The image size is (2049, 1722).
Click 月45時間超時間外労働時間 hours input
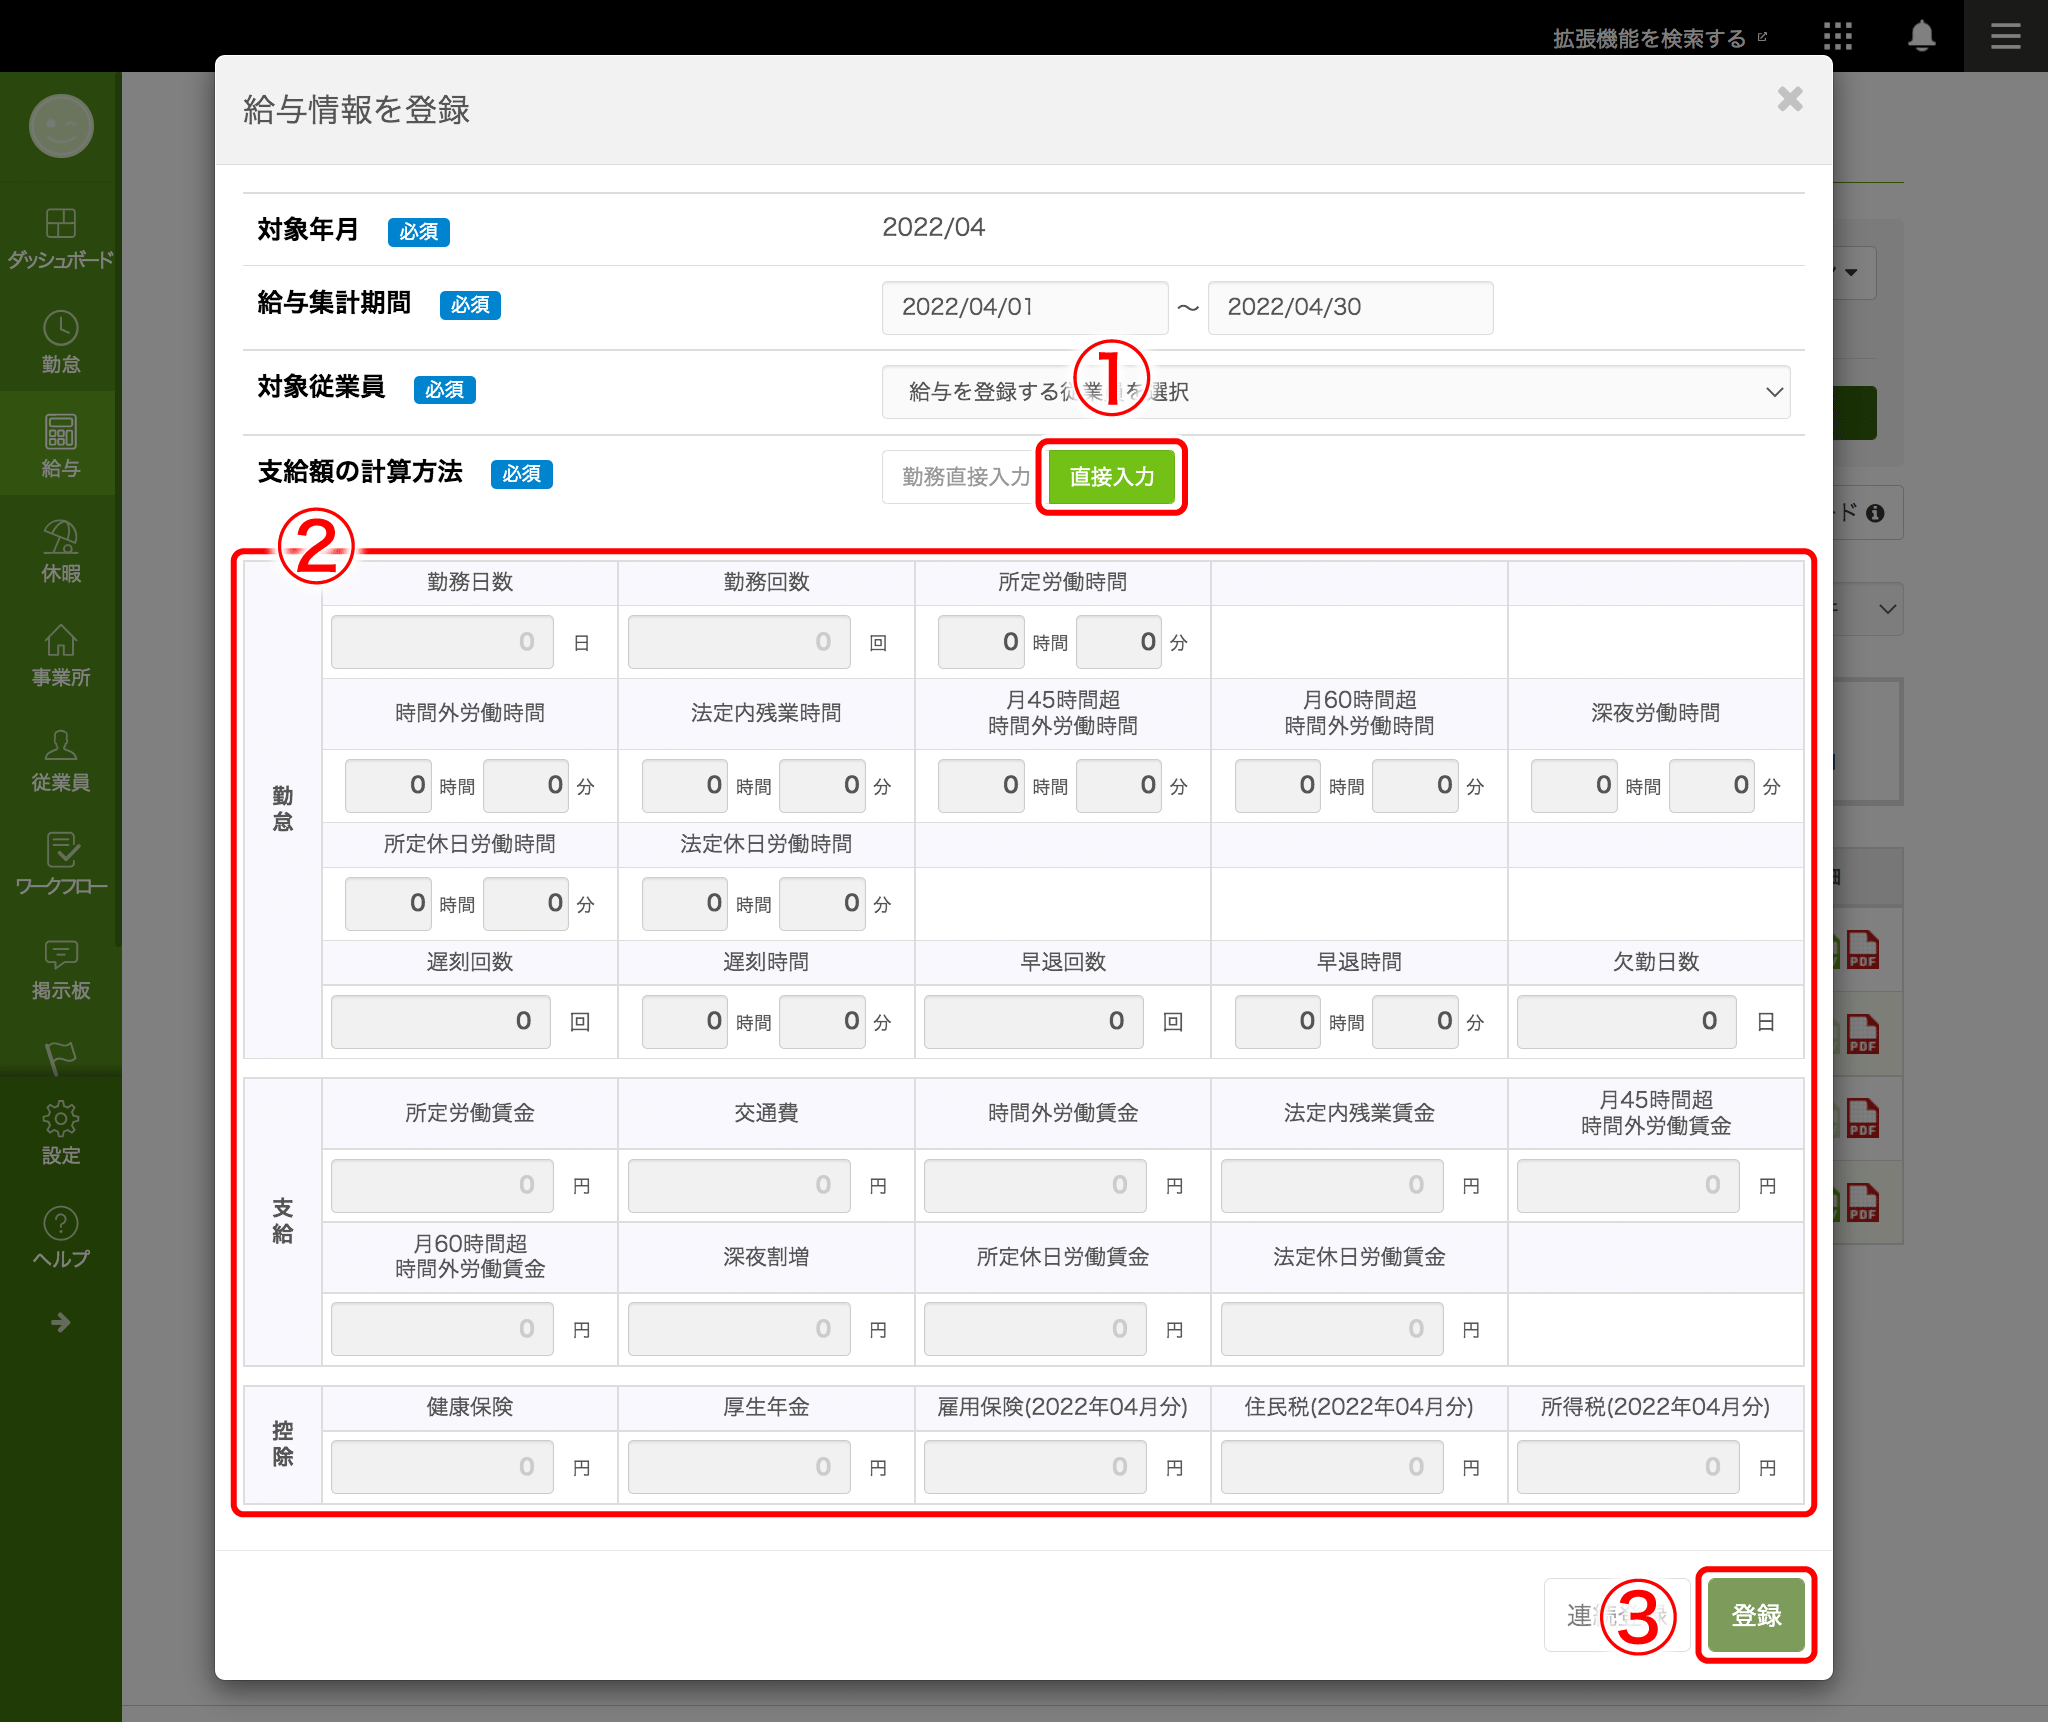[x=981, y=785]
